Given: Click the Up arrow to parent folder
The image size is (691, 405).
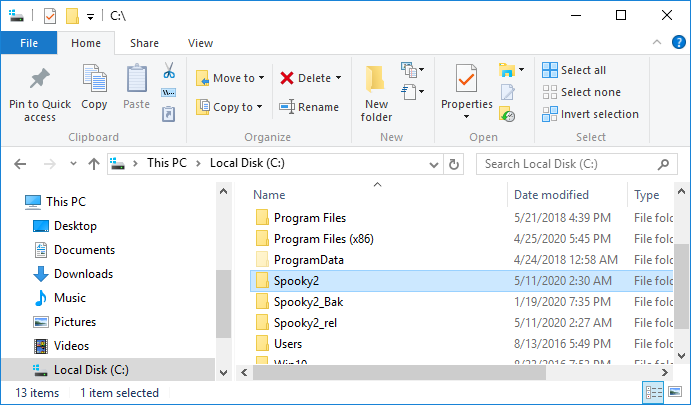Looking at the screenshot, I should click(93, 164).
